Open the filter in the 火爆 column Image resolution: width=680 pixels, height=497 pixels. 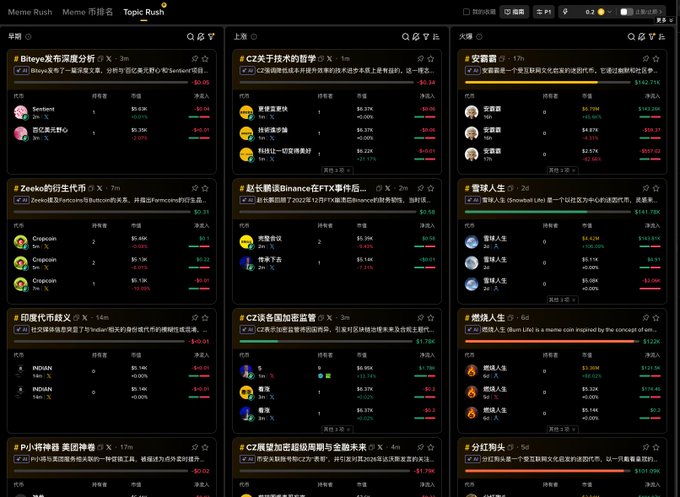651,37
